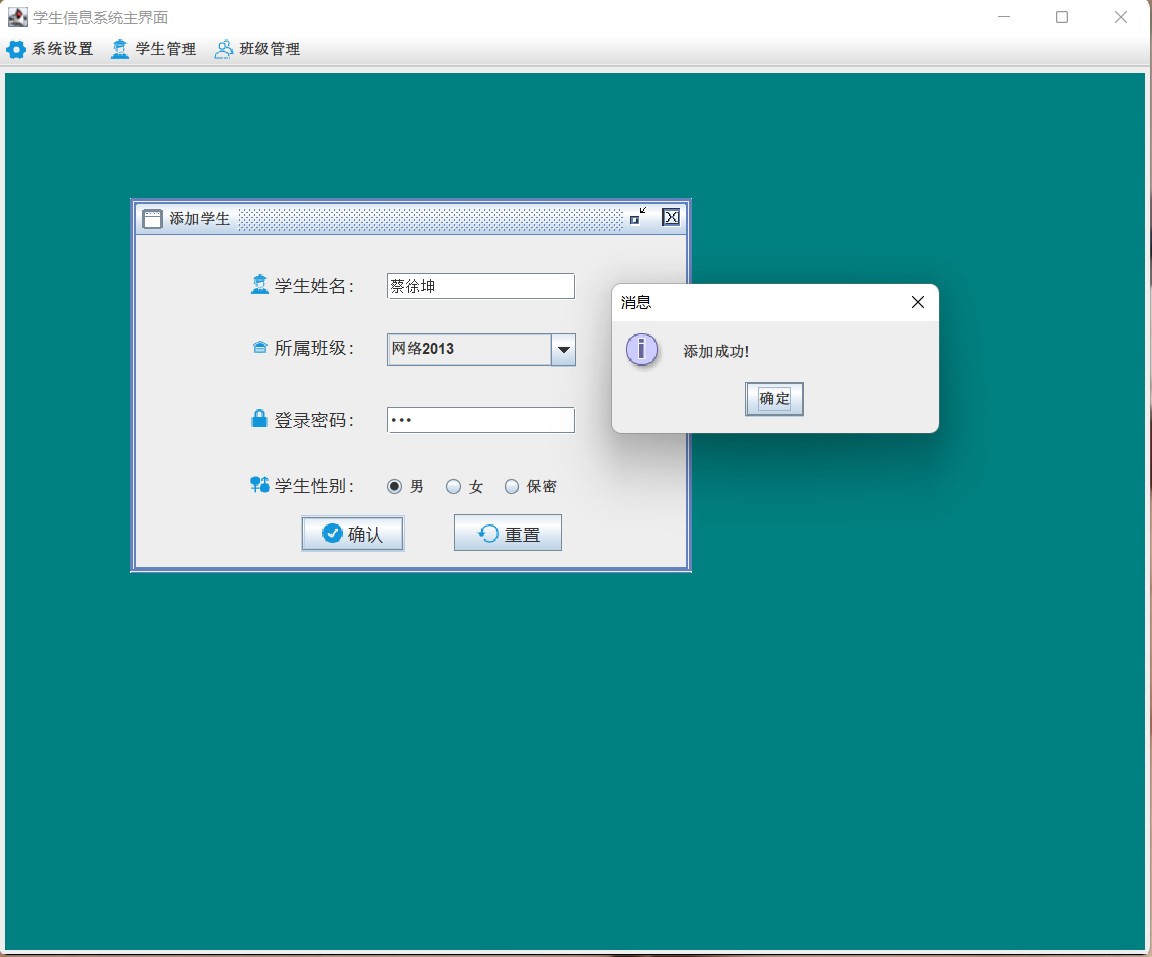Close the 添加学生 internal frame
1152x957 pixels.
672,217
